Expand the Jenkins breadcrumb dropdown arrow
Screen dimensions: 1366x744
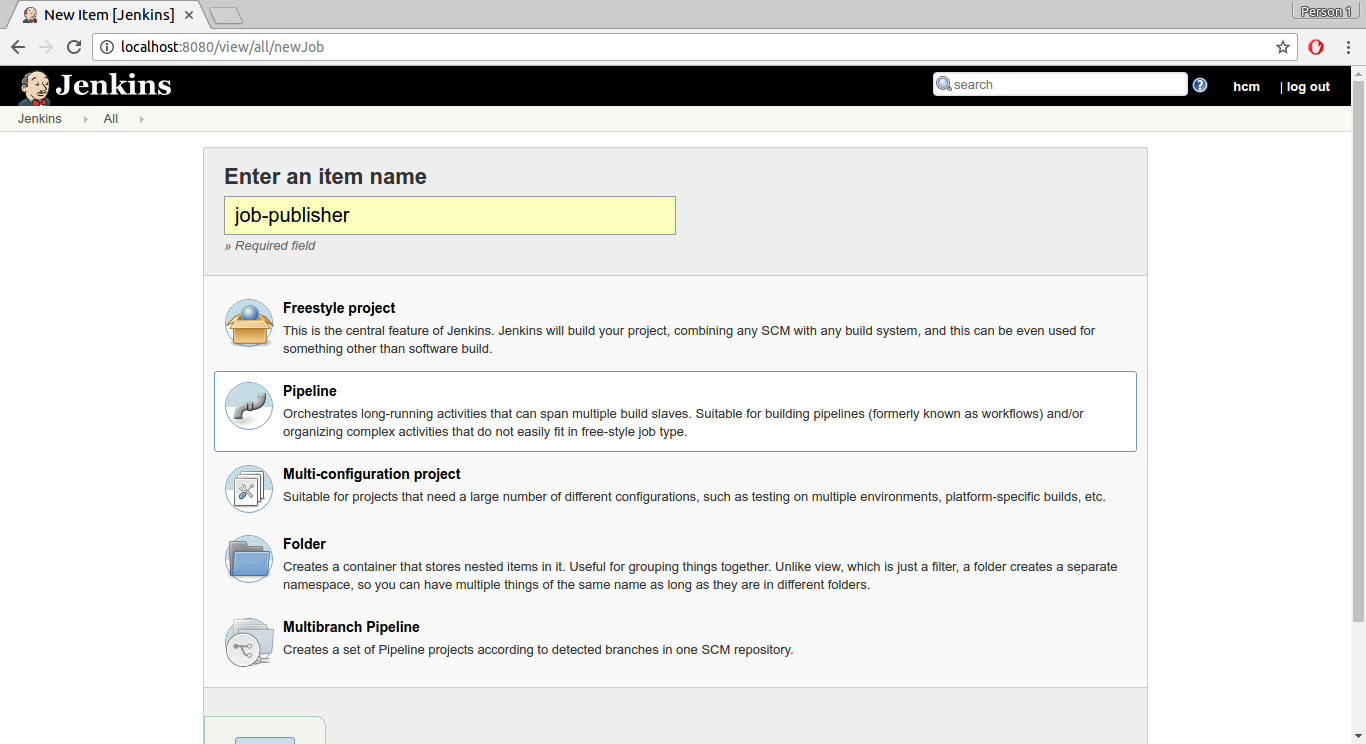(85, 119)
